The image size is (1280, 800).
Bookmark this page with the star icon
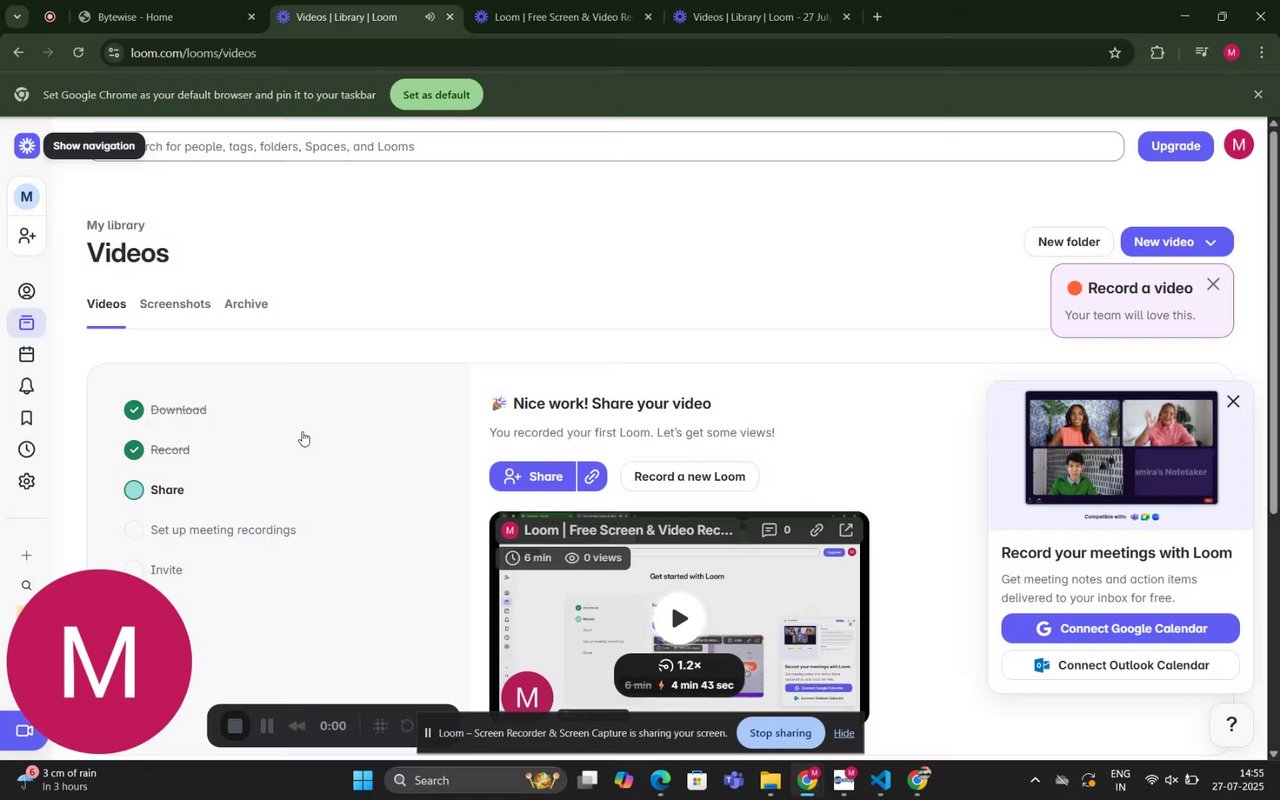tap(1115, 53)
